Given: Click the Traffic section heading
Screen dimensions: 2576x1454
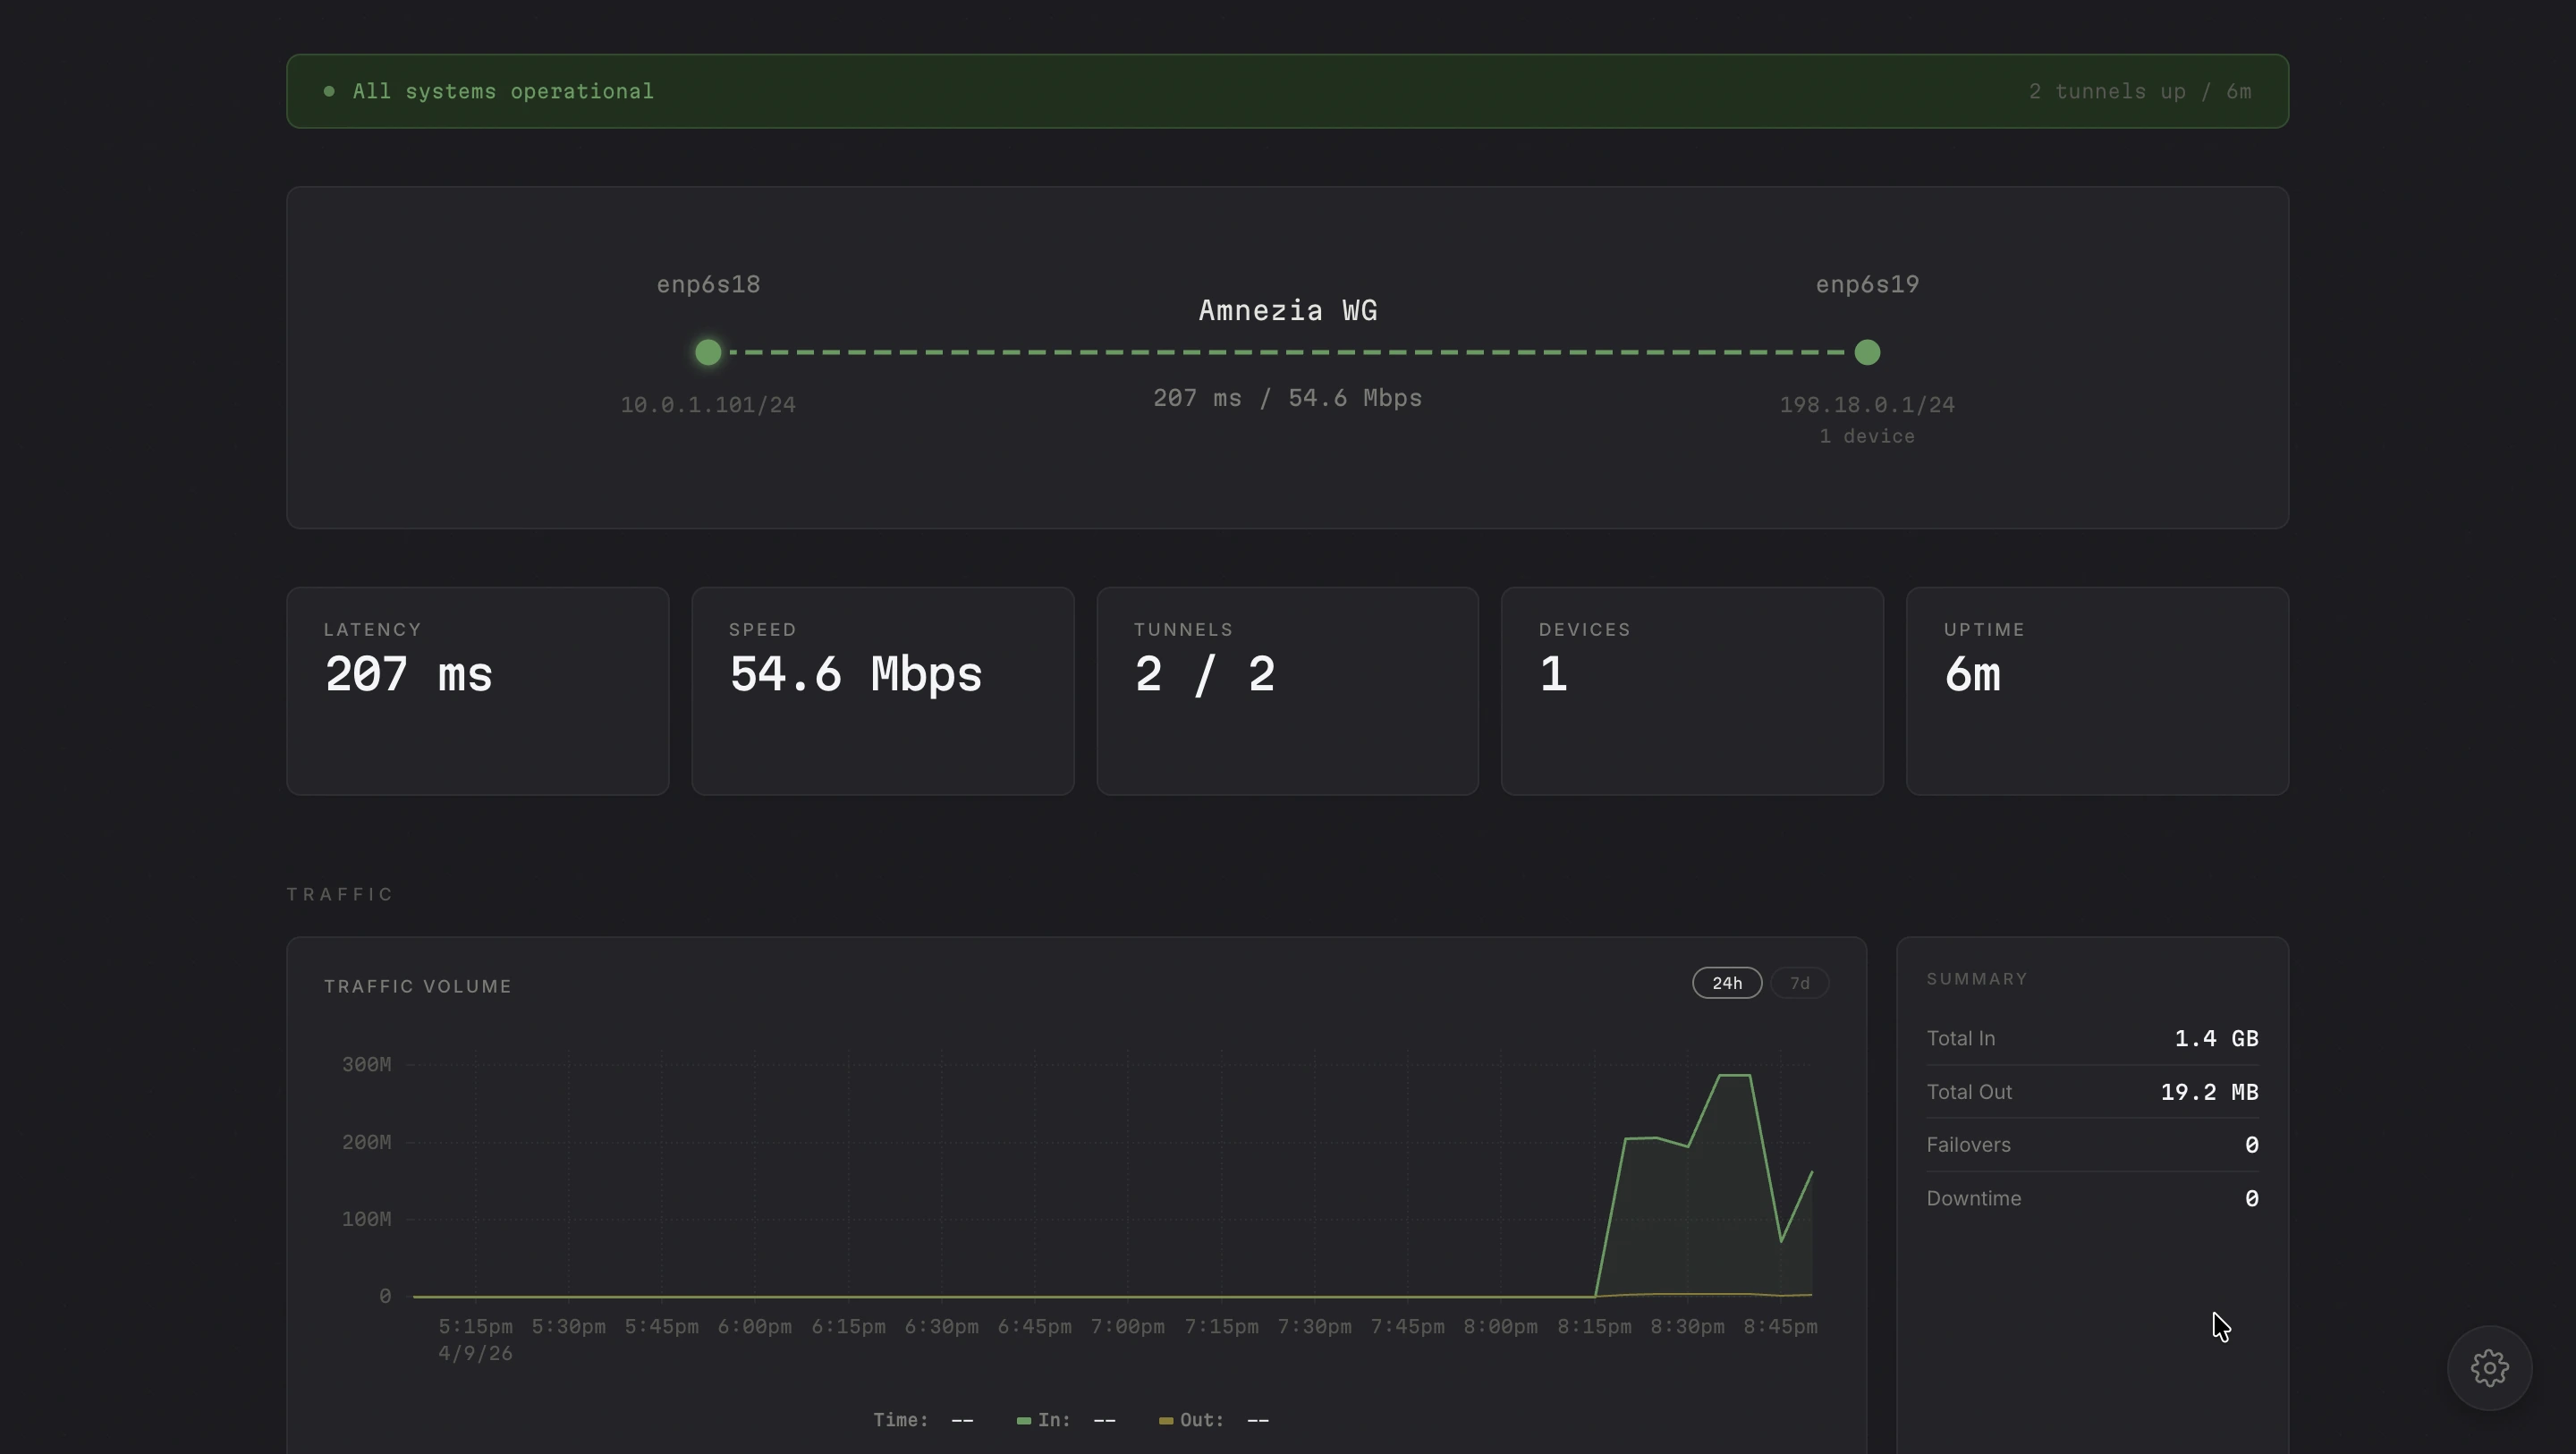Looking at the screenshot, I should point(340,894).
